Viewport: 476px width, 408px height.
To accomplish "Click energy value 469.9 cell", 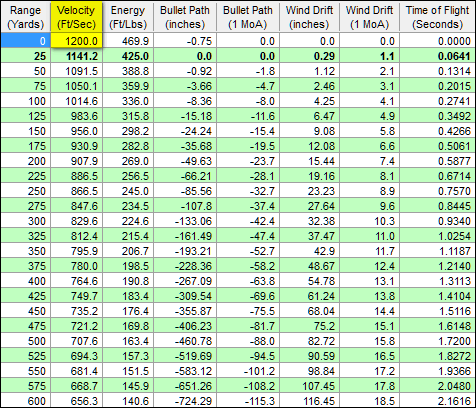I will pos(128,41).
